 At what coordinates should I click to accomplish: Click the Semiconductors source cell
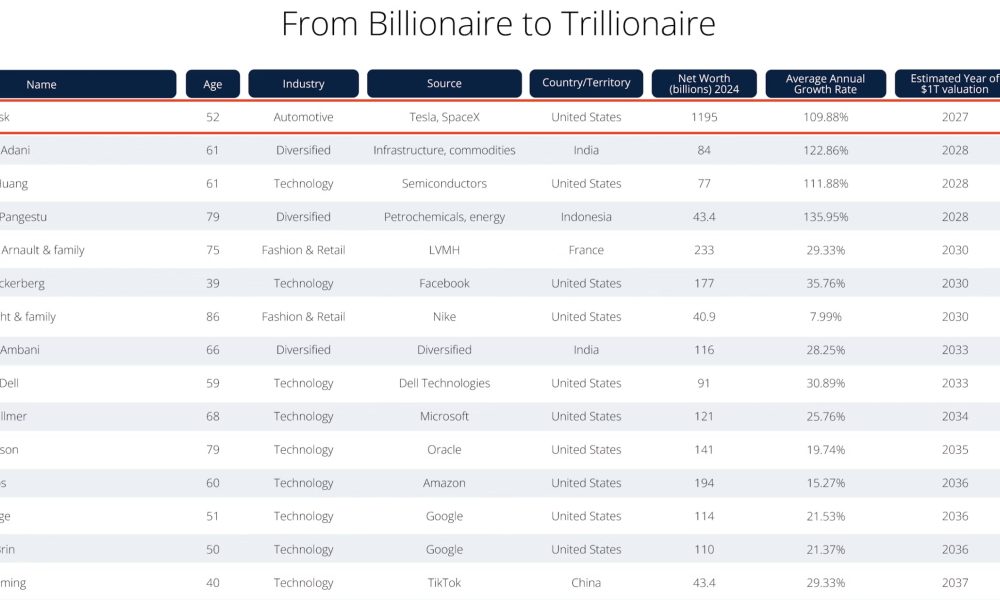(x=445, y=184)
